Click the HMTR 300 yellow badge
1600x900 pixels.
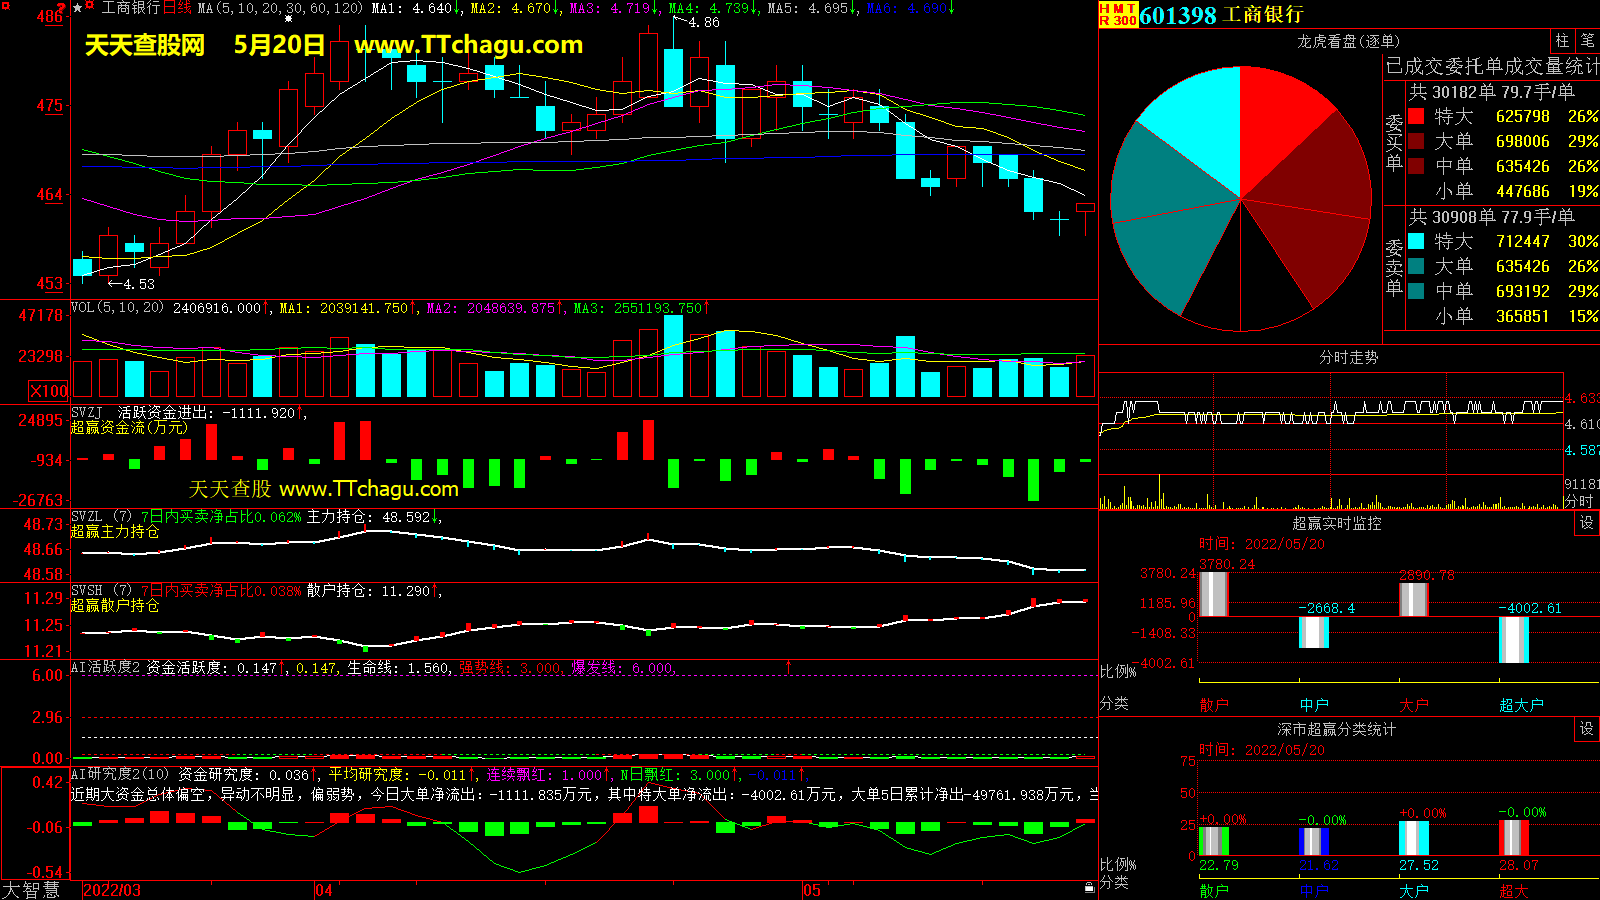(x=1118, y=14)
